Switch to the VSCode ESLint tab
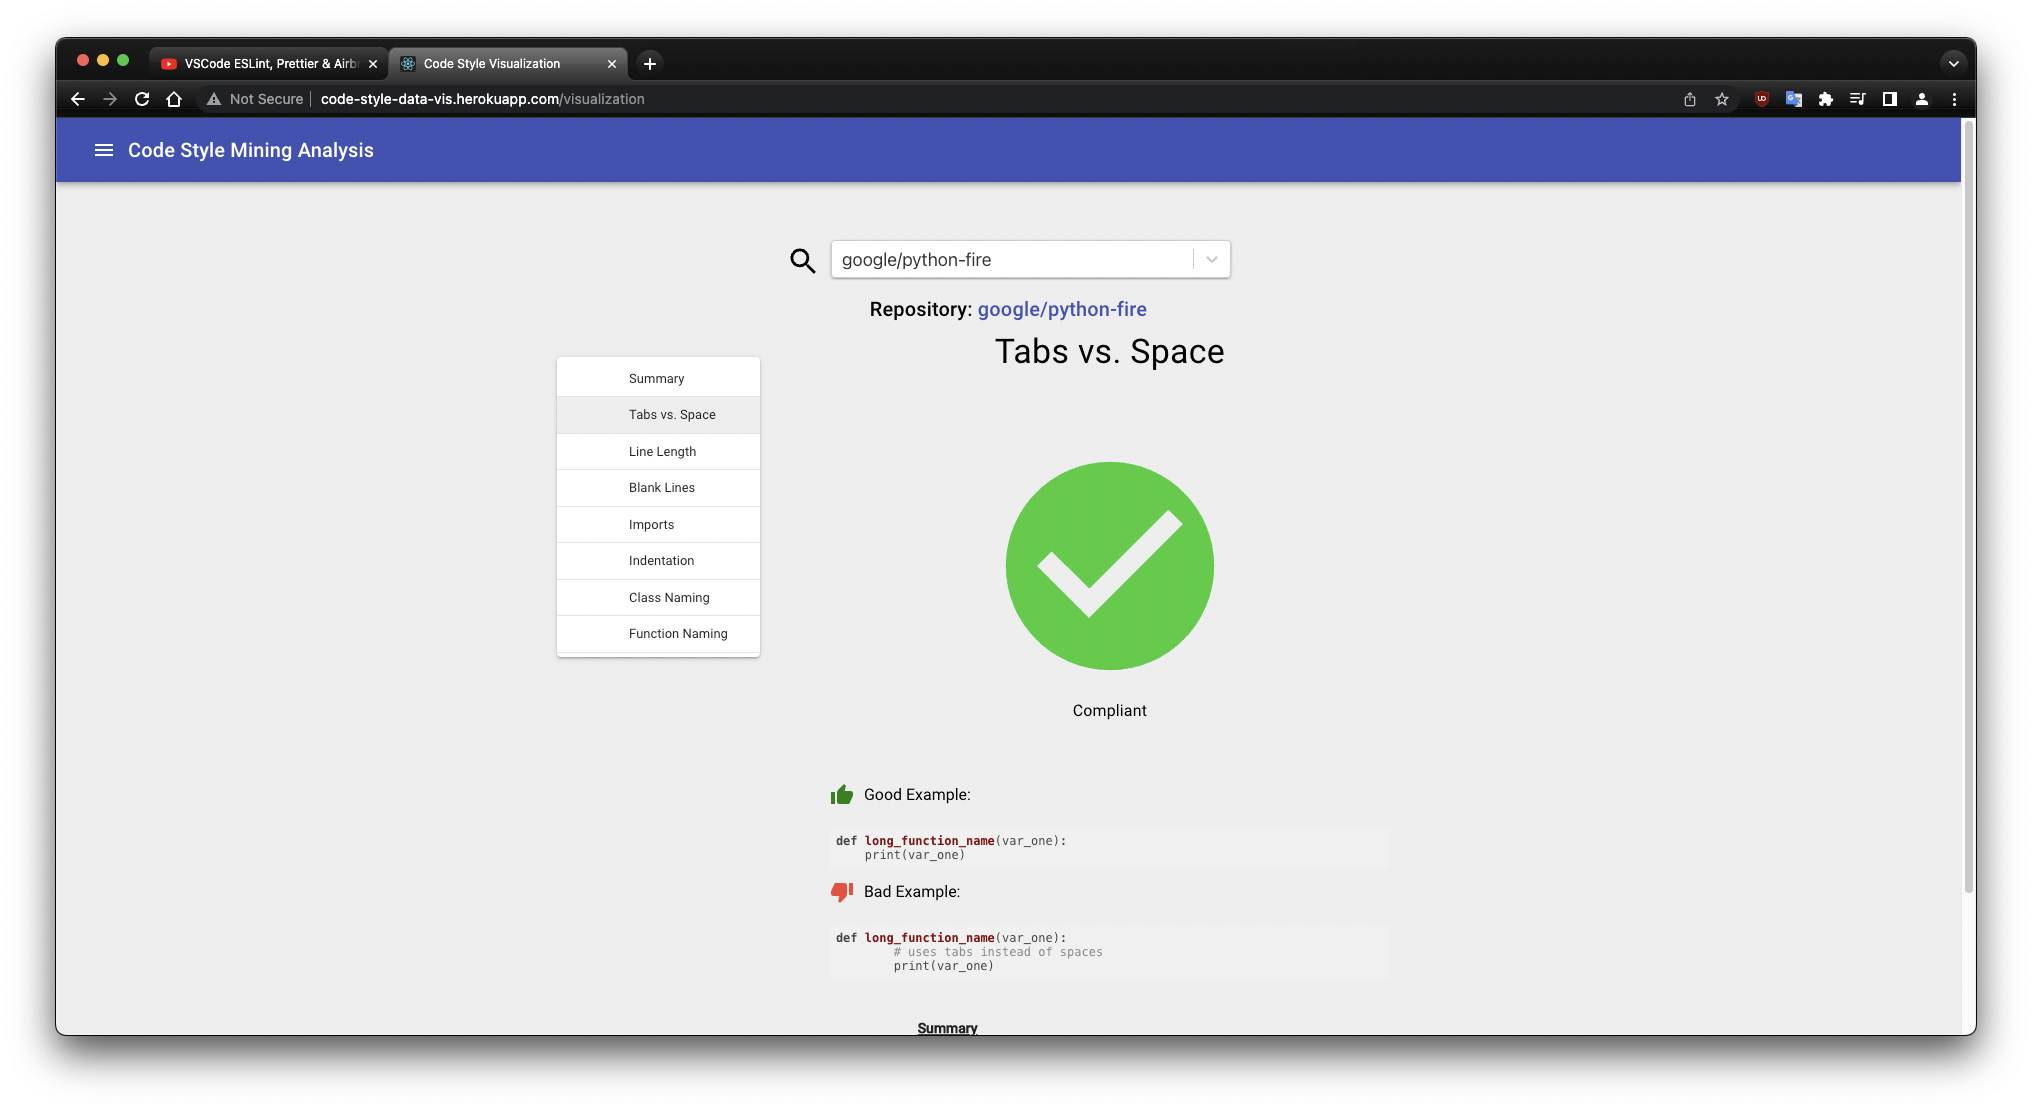 point(270,63)
